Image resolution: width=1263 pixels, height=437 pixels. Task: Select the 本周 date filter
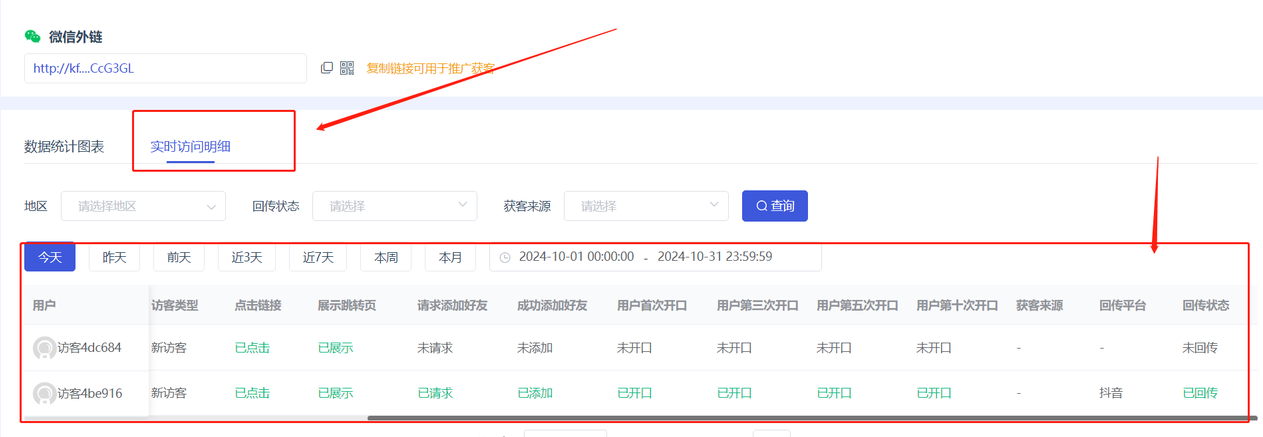[386, 257]
